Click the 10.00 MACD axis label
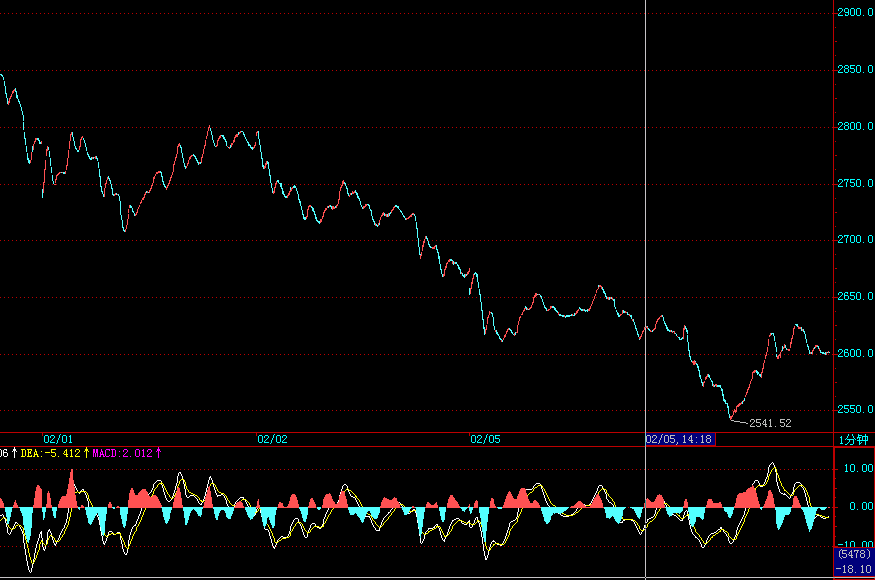Screen dimensions: 875x580 coord(858,468)
